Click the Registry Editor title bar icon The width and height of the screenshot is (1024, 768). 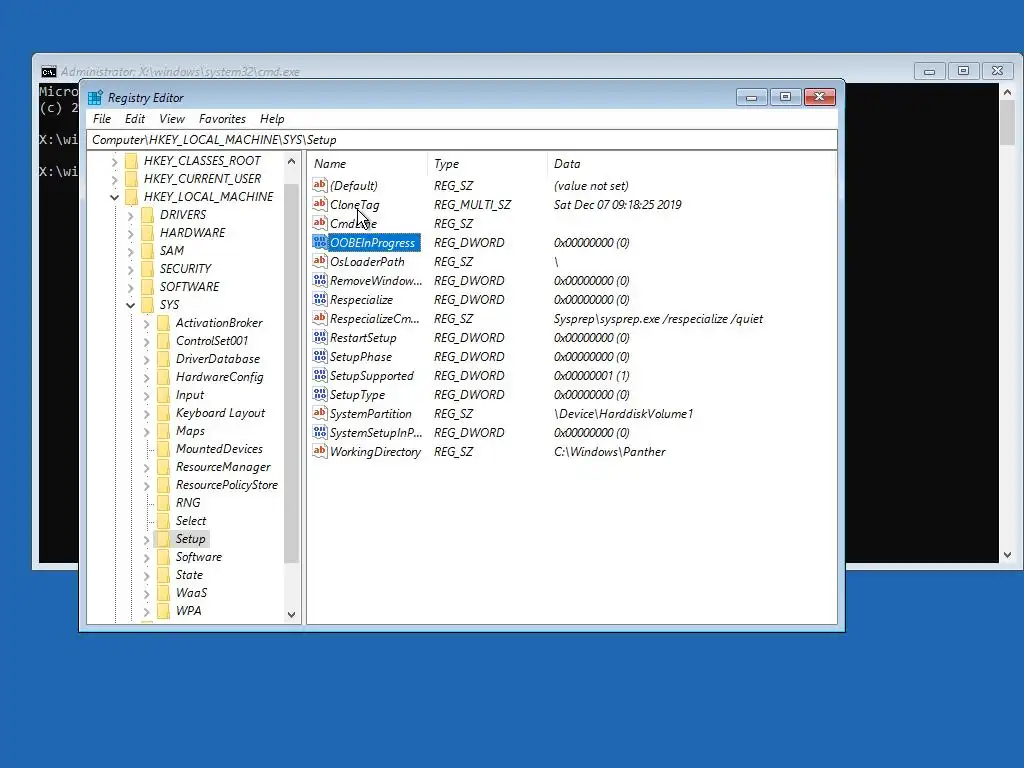[x=95, y=97]
